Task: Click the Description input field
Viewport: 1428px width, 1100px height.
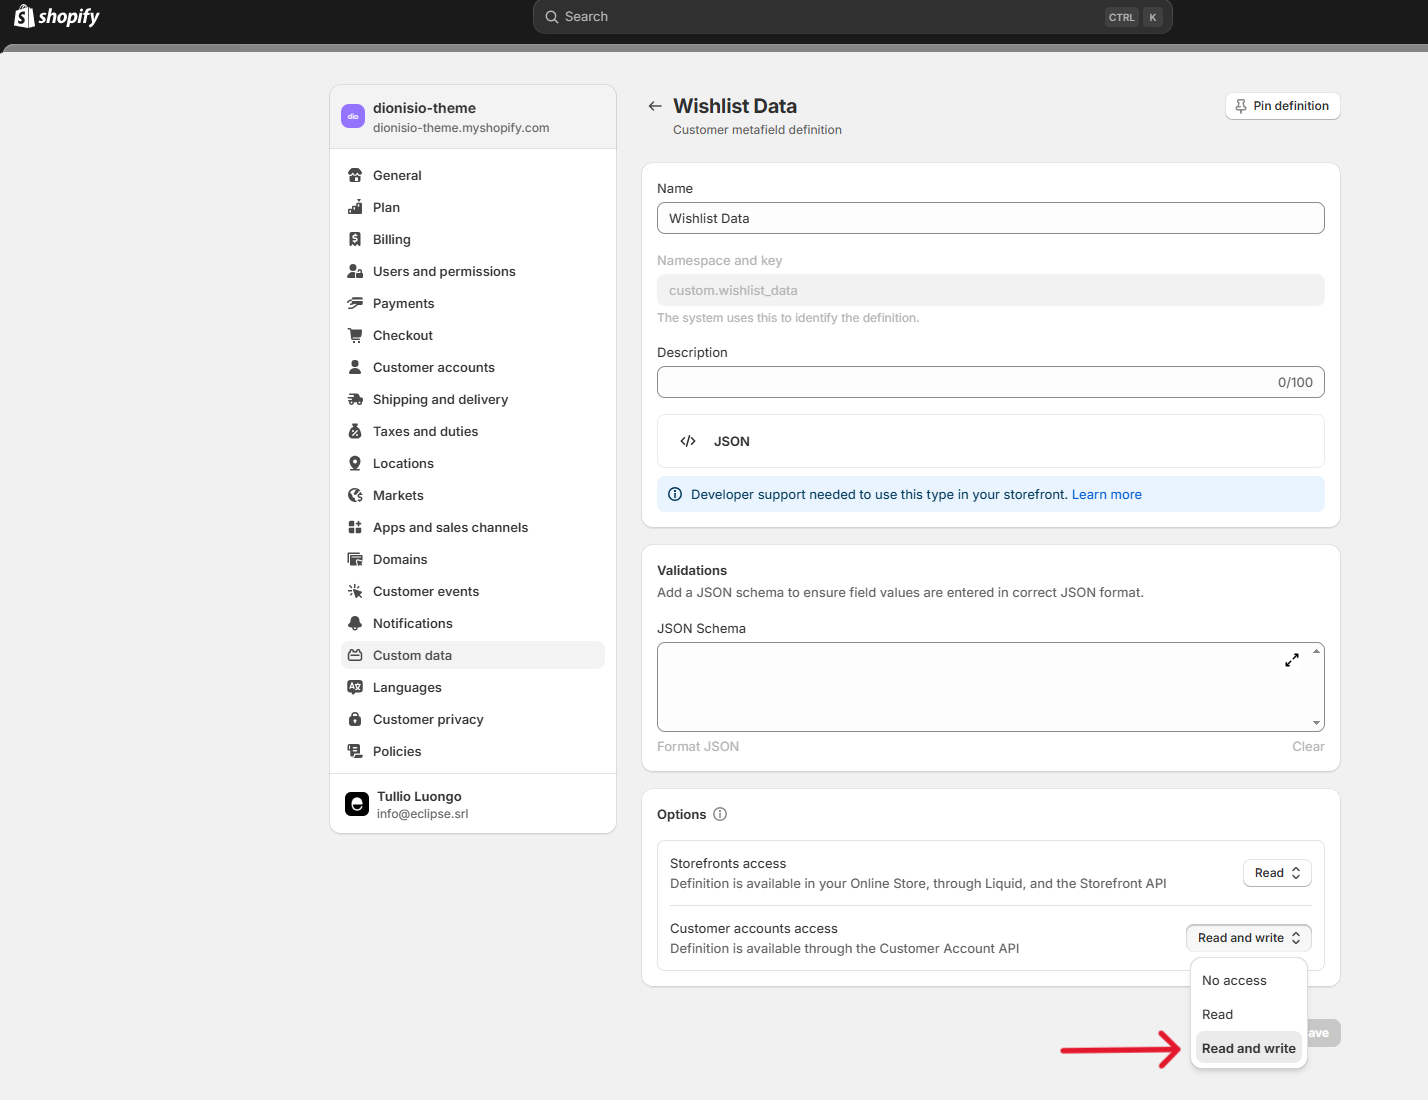Action: [960, 382]
